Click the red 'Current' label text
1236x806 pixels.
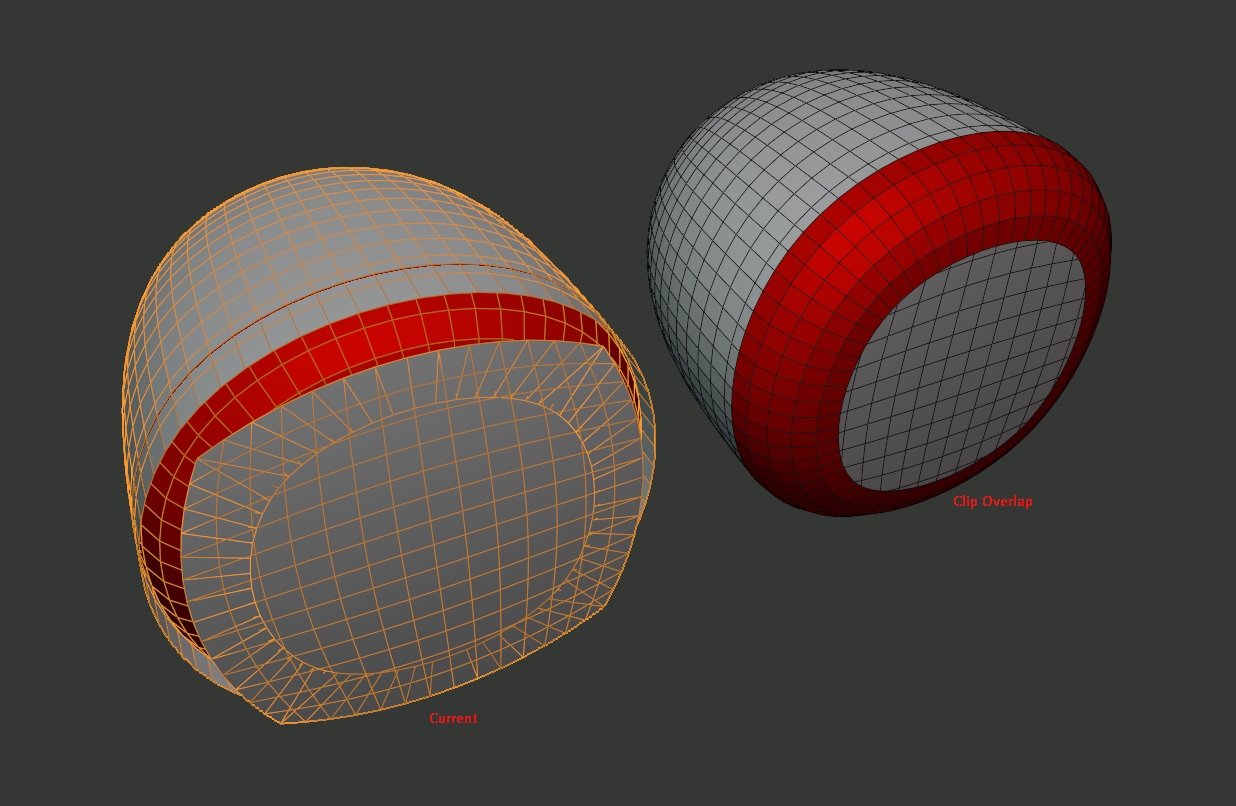point(453,718)
